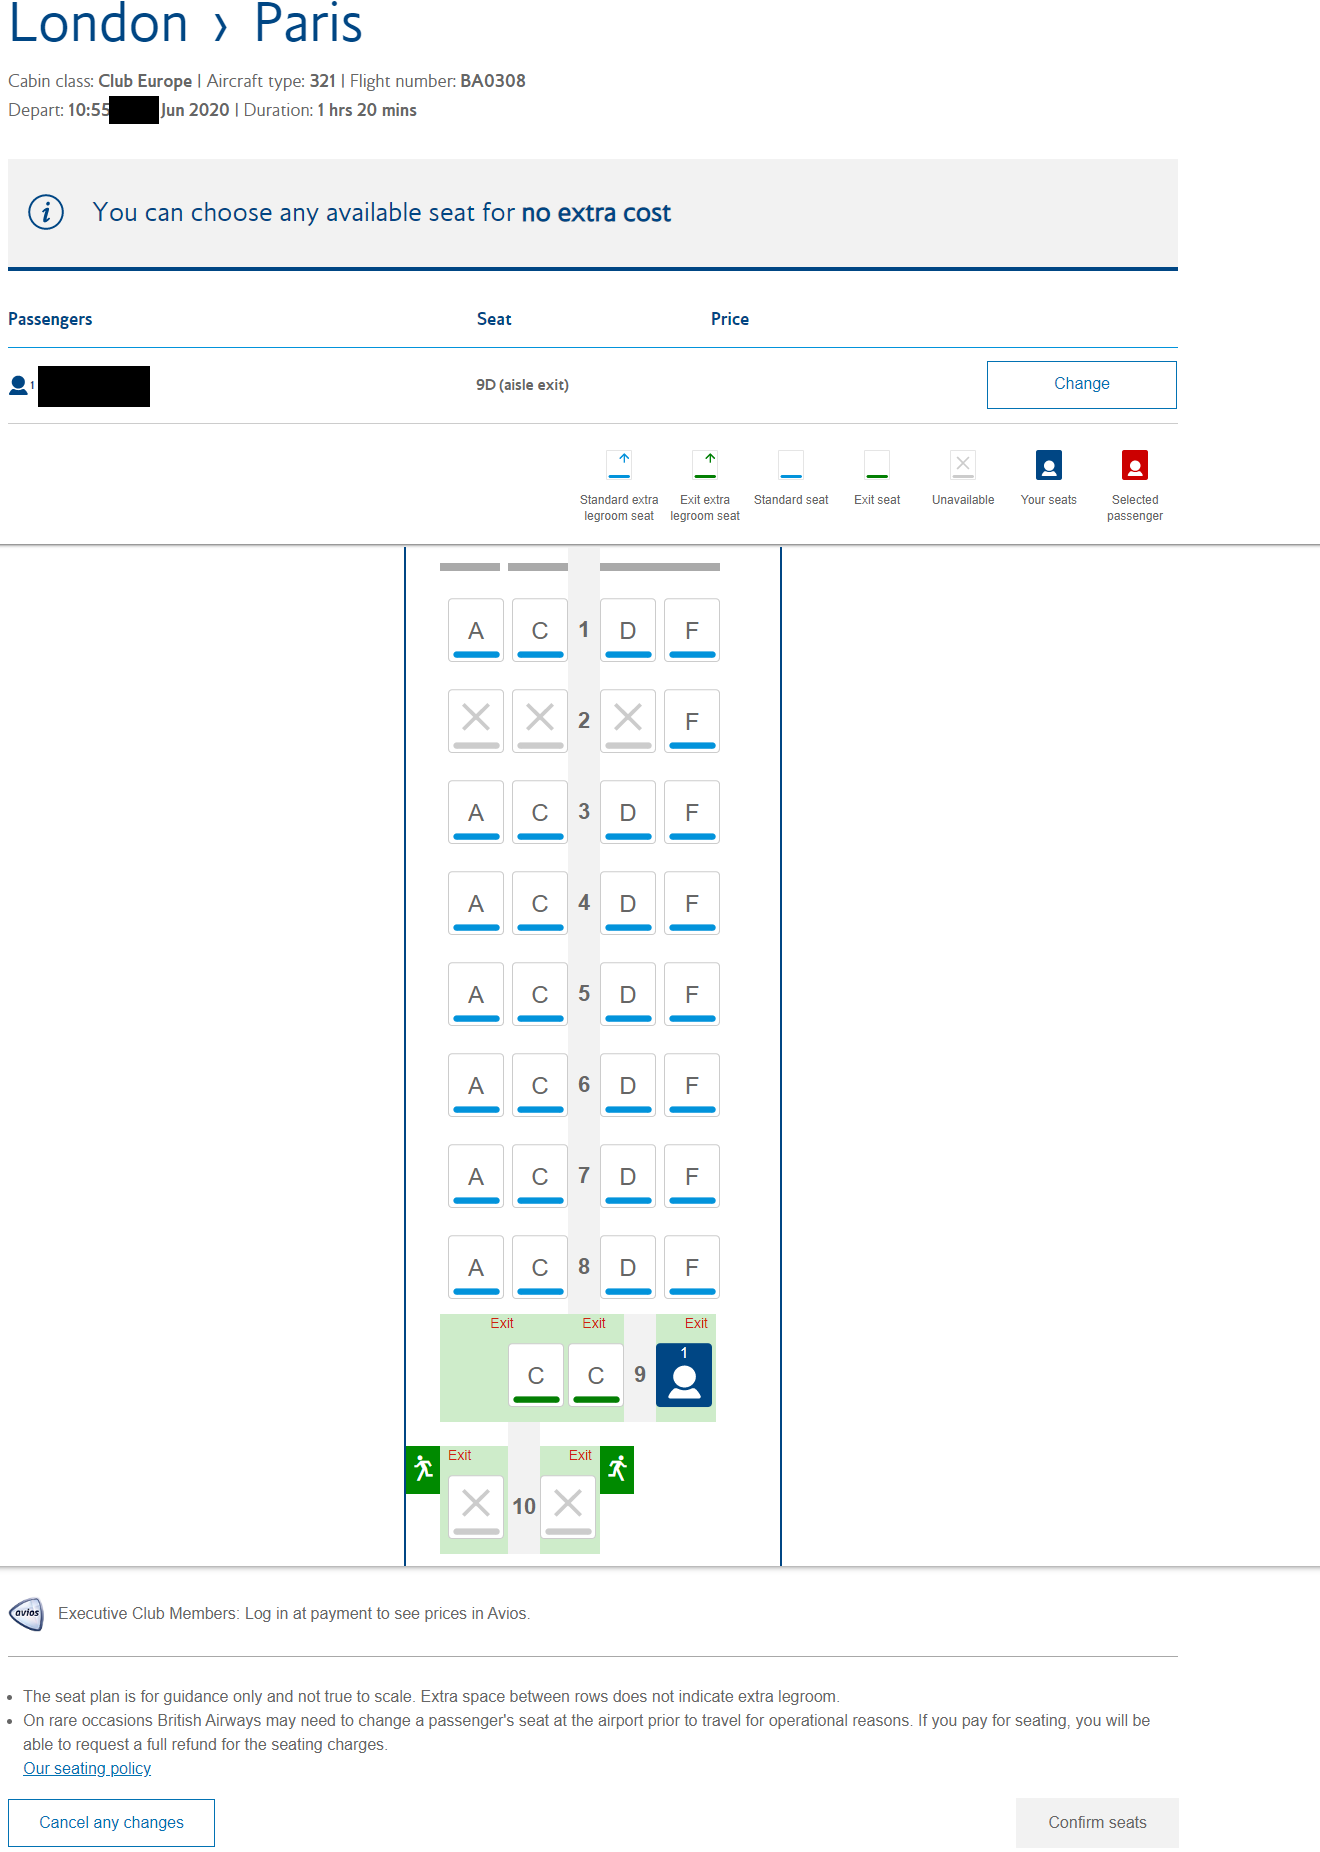Viewport: 1320px width, 1852px height.
Task: Select seat 1D
Action: pos(628,630)
